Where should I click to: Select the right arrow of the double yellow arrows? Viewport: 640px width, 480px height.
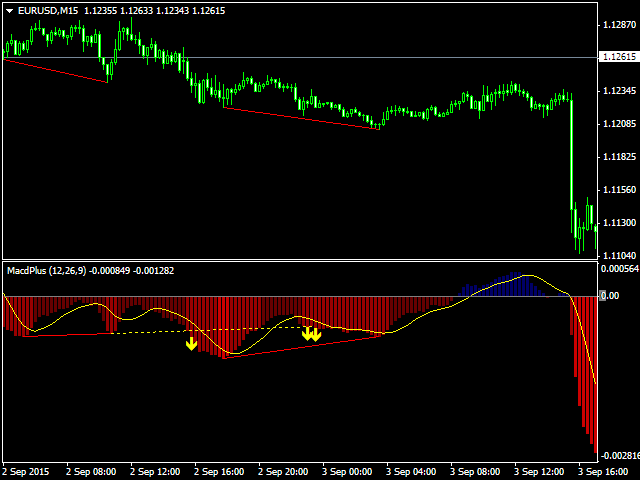[x=316, y=335]
